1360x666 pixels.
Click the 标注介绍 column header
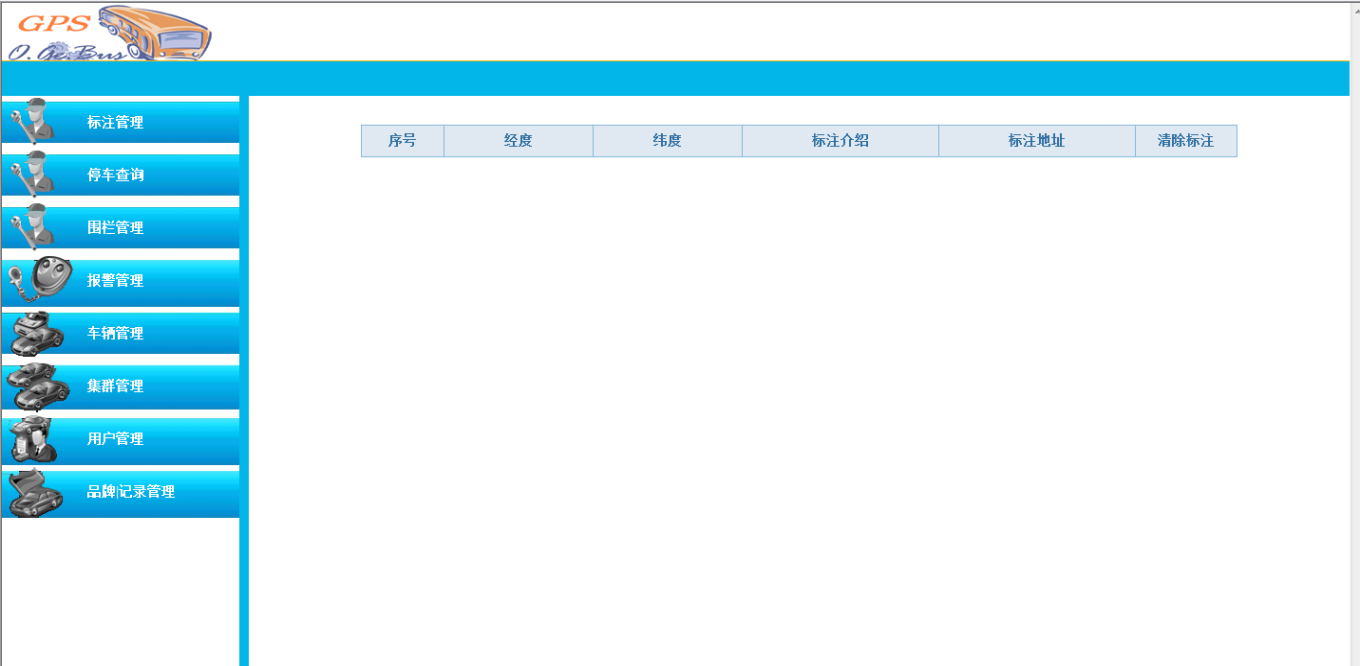pyautogui.click(x=840, y=141)
